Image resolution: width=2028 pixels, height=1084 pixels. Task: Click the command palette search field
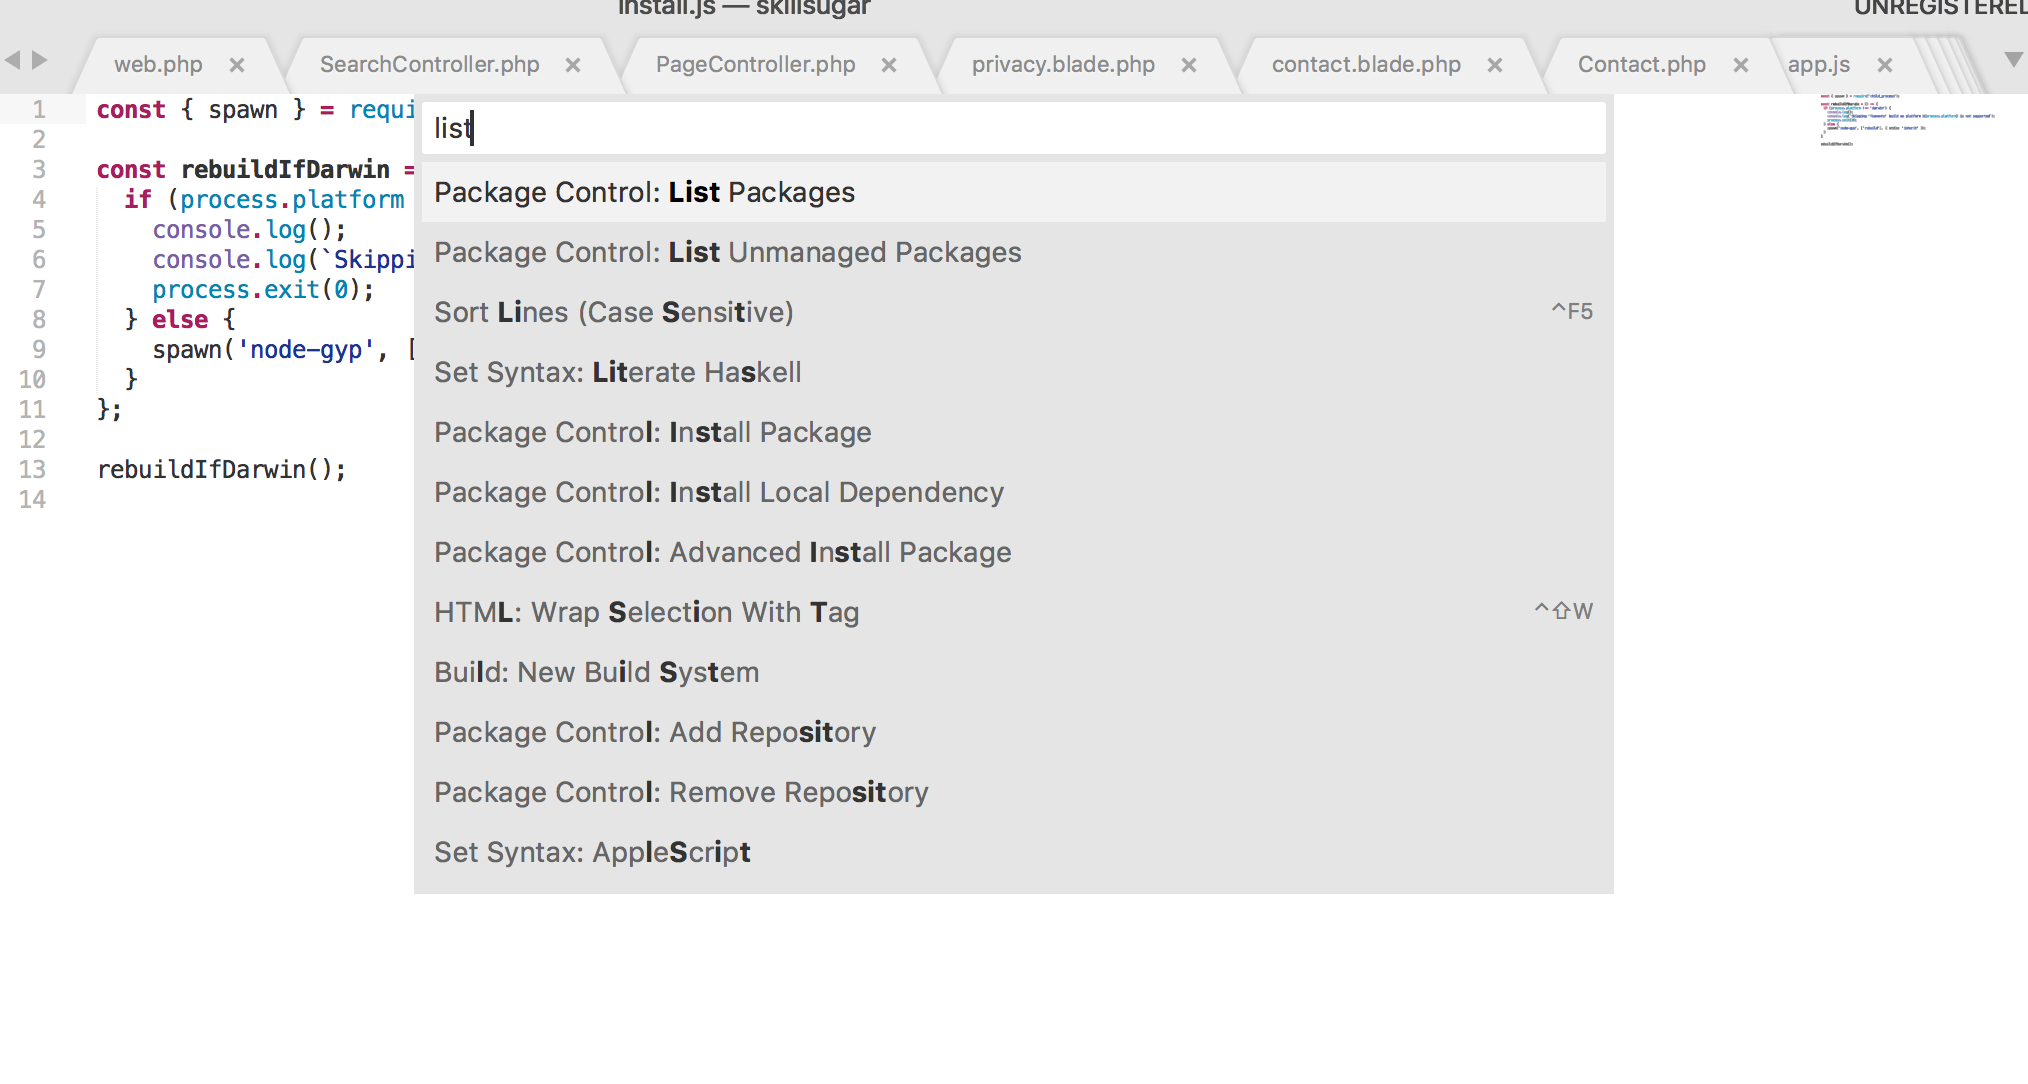point(1013,128)
